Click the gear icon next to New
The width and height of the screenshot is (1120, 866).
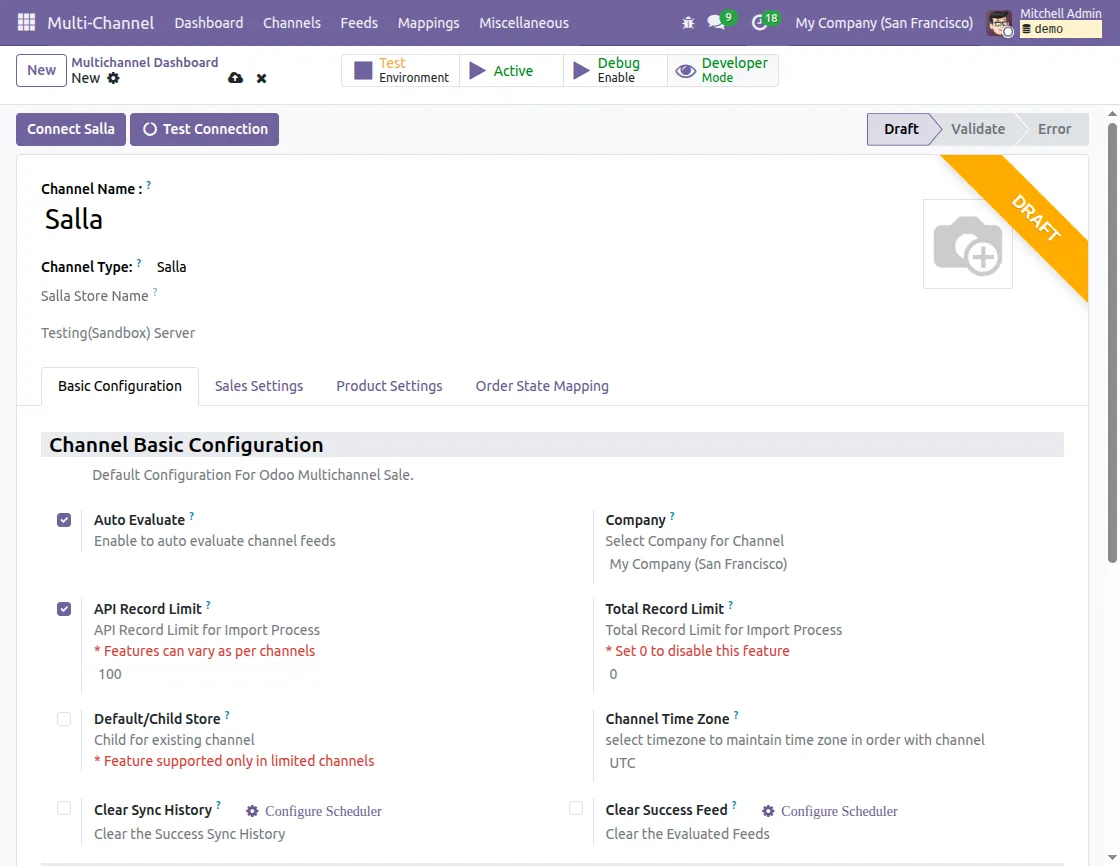click(x=113, y=78)
